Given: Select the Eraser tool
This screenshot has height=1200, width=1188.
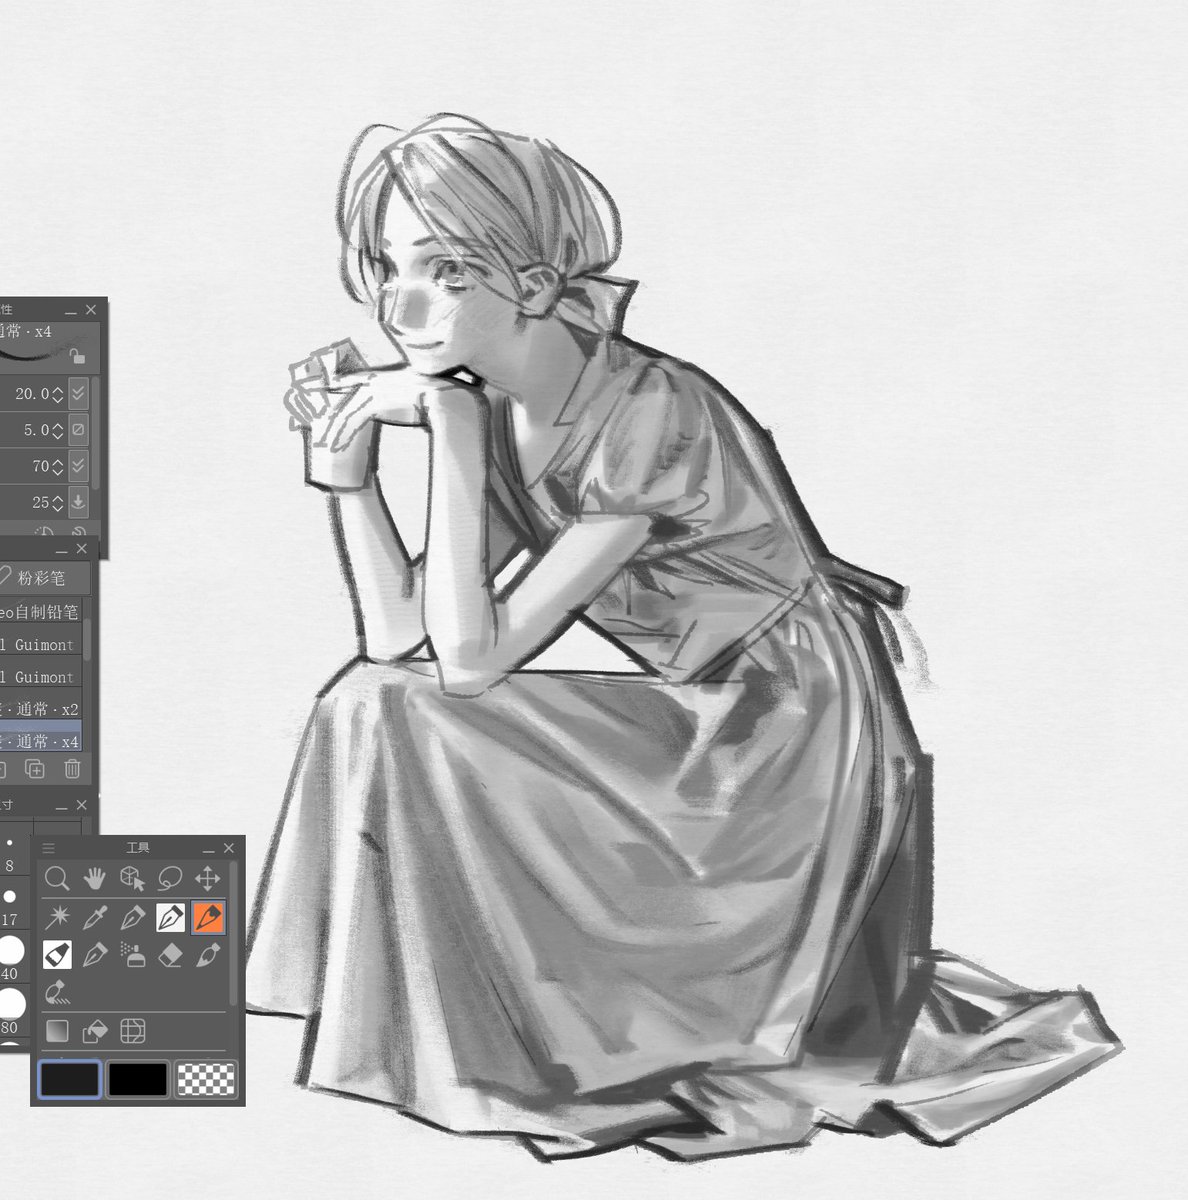Looking at the screenshot, I should (170, 955).
